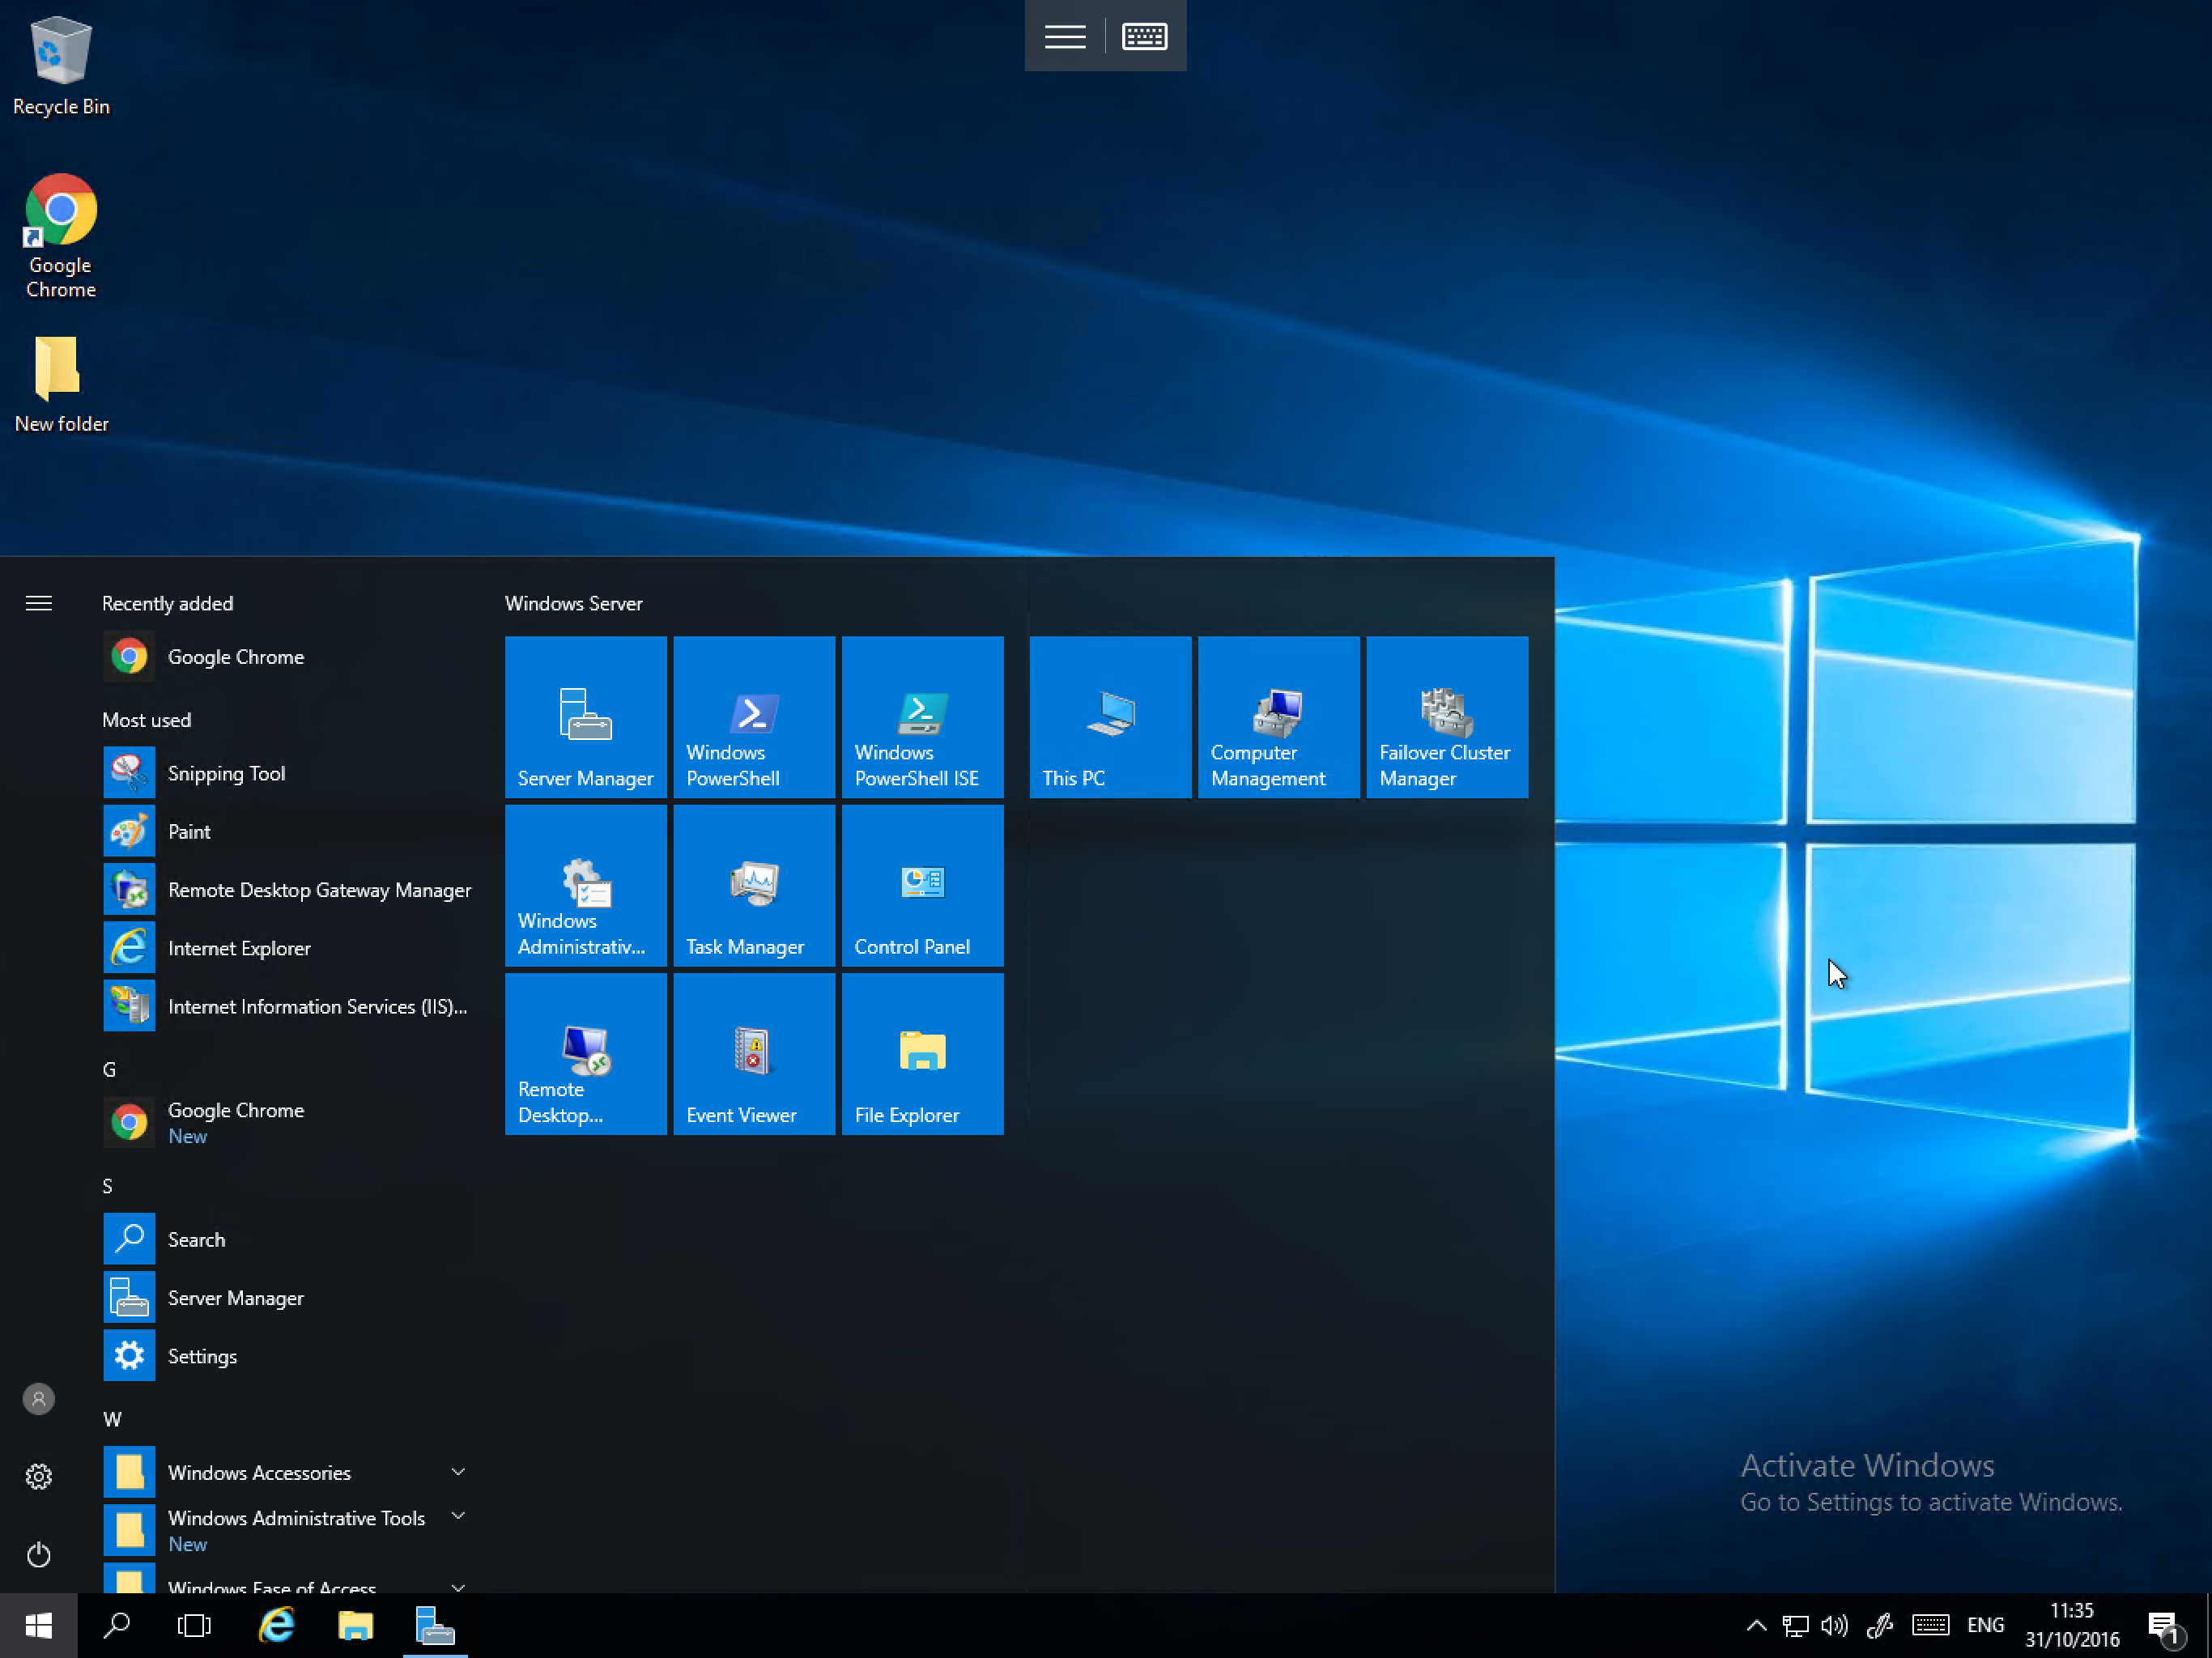This screenshot has width=2212, height=1658.
Task: Open the pen input tray icon
Action: (x=1879, y=1625)
